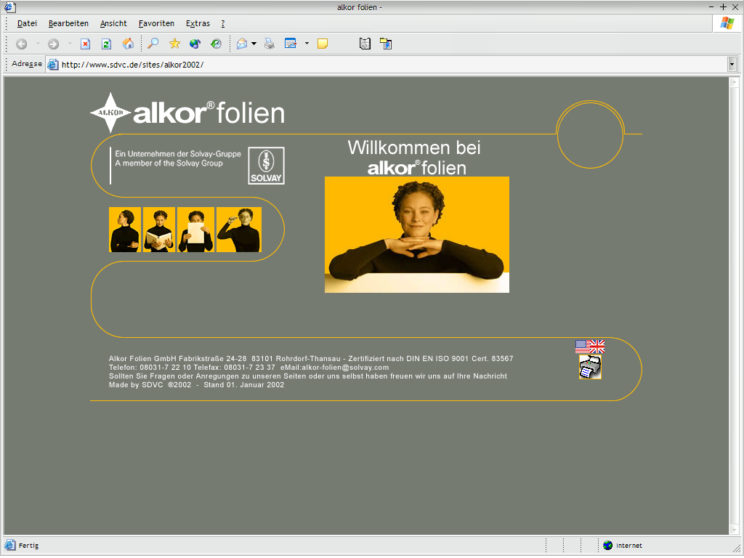
Task: Click large photo of woman resting chin on hands
Action: (417, 234)
